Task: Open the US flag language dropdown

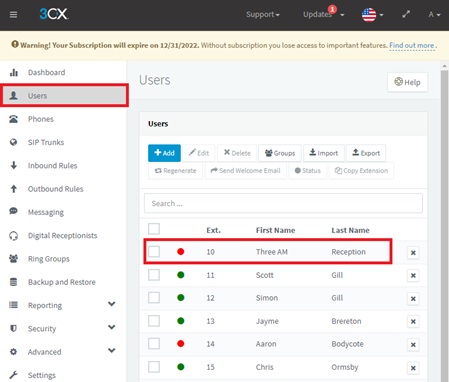Action: pos(372,15)
